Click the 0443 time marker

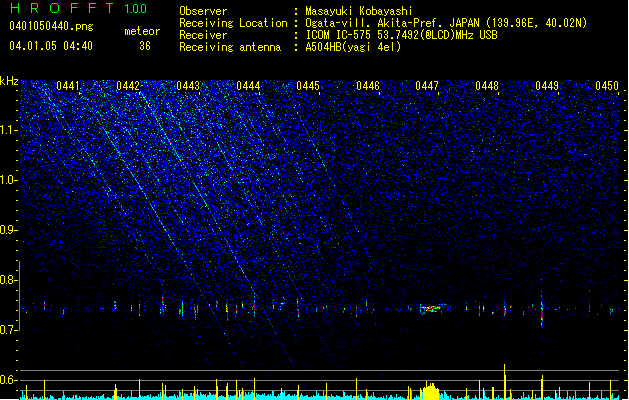(x=188, y=86)
